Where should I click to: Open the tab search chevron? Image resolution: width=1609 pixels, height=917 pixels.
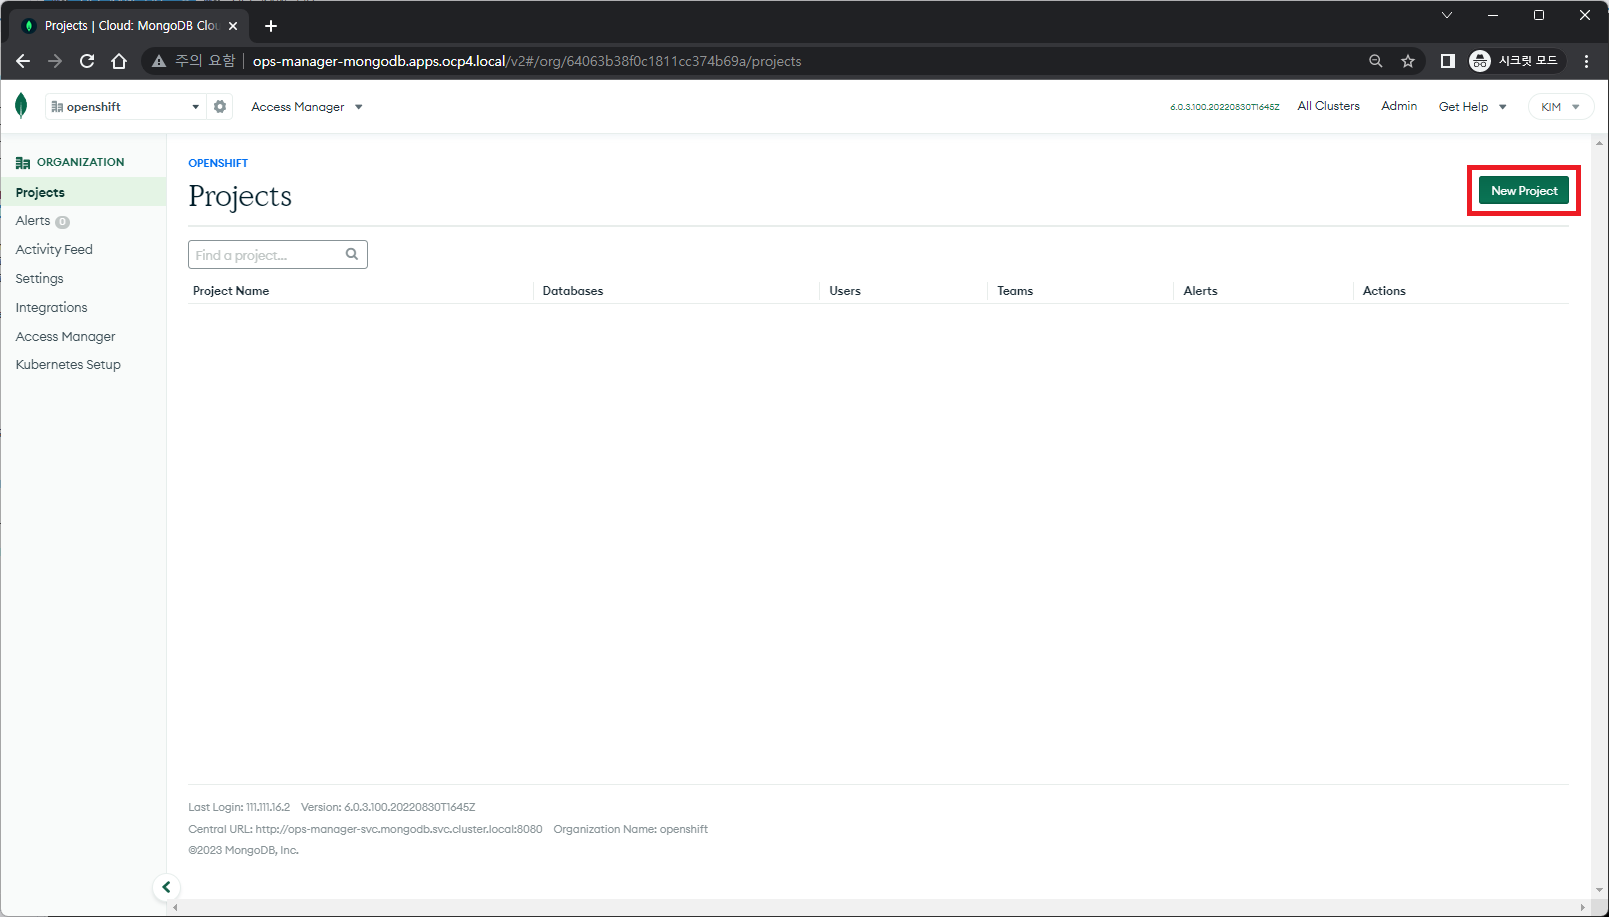tap(1447, 15)
